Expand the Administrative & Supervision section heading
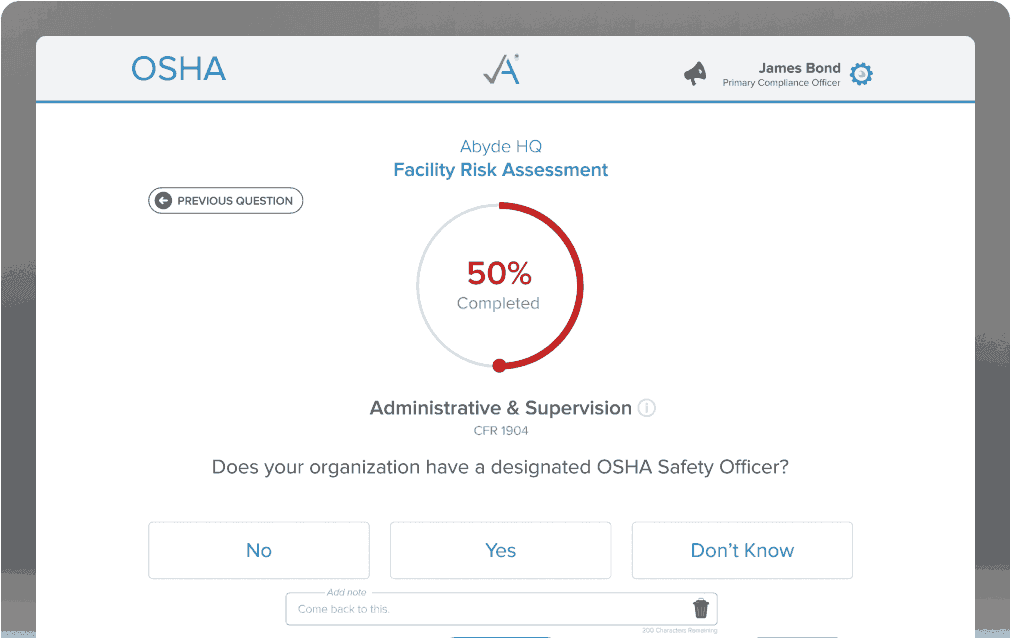Viewport: 1011px width, 638px height. 500,408
